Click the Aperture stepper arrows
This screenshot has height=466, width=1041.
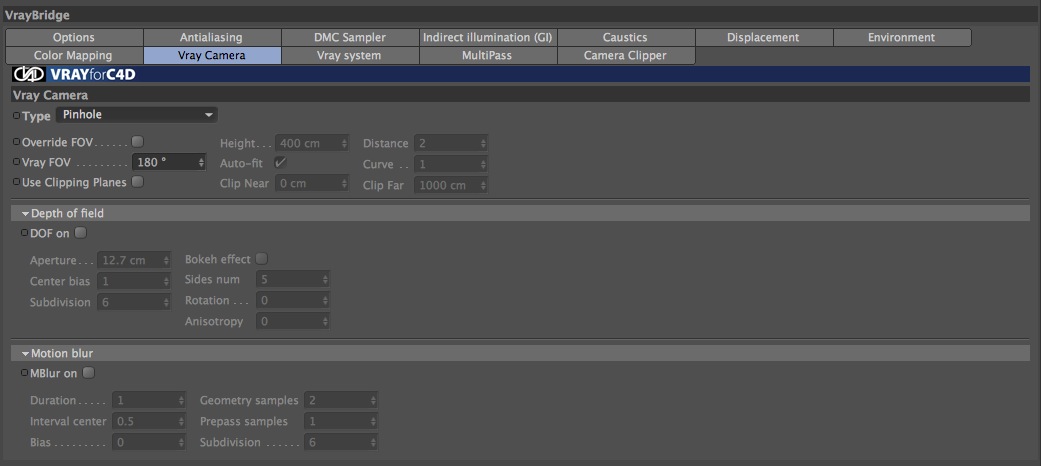(167, 260)
